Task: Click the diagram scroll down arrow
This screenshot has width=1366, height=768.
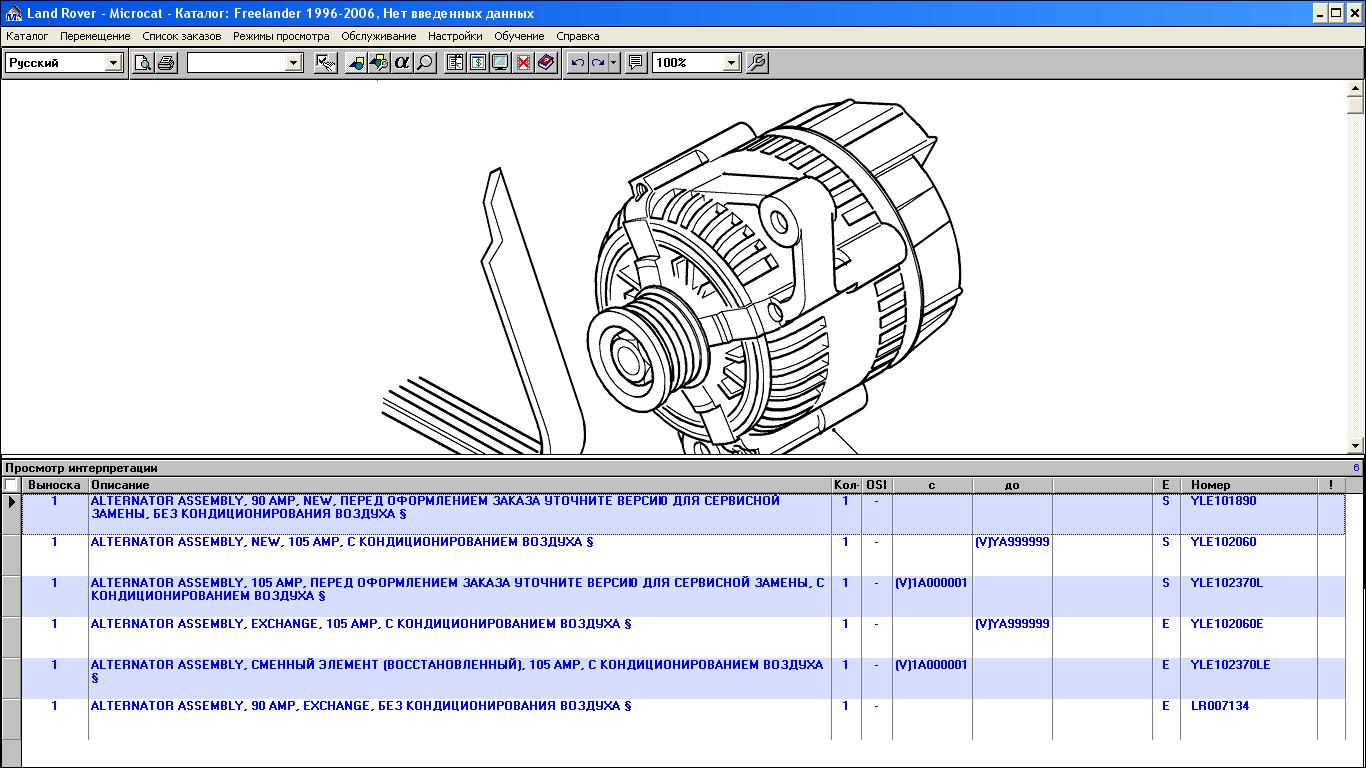Action: pos(1356,446)
